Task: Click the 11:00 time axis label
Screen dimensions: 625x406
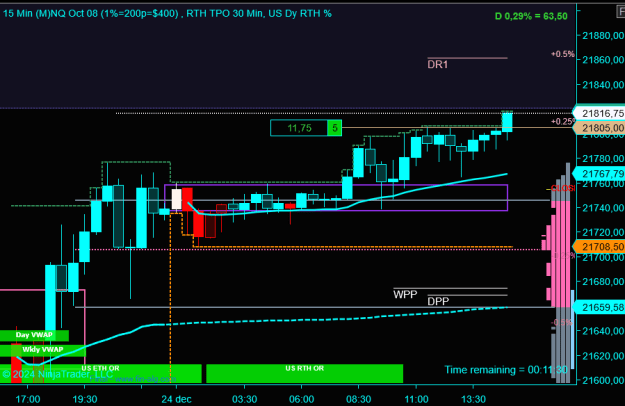Action: coord(416,399)
